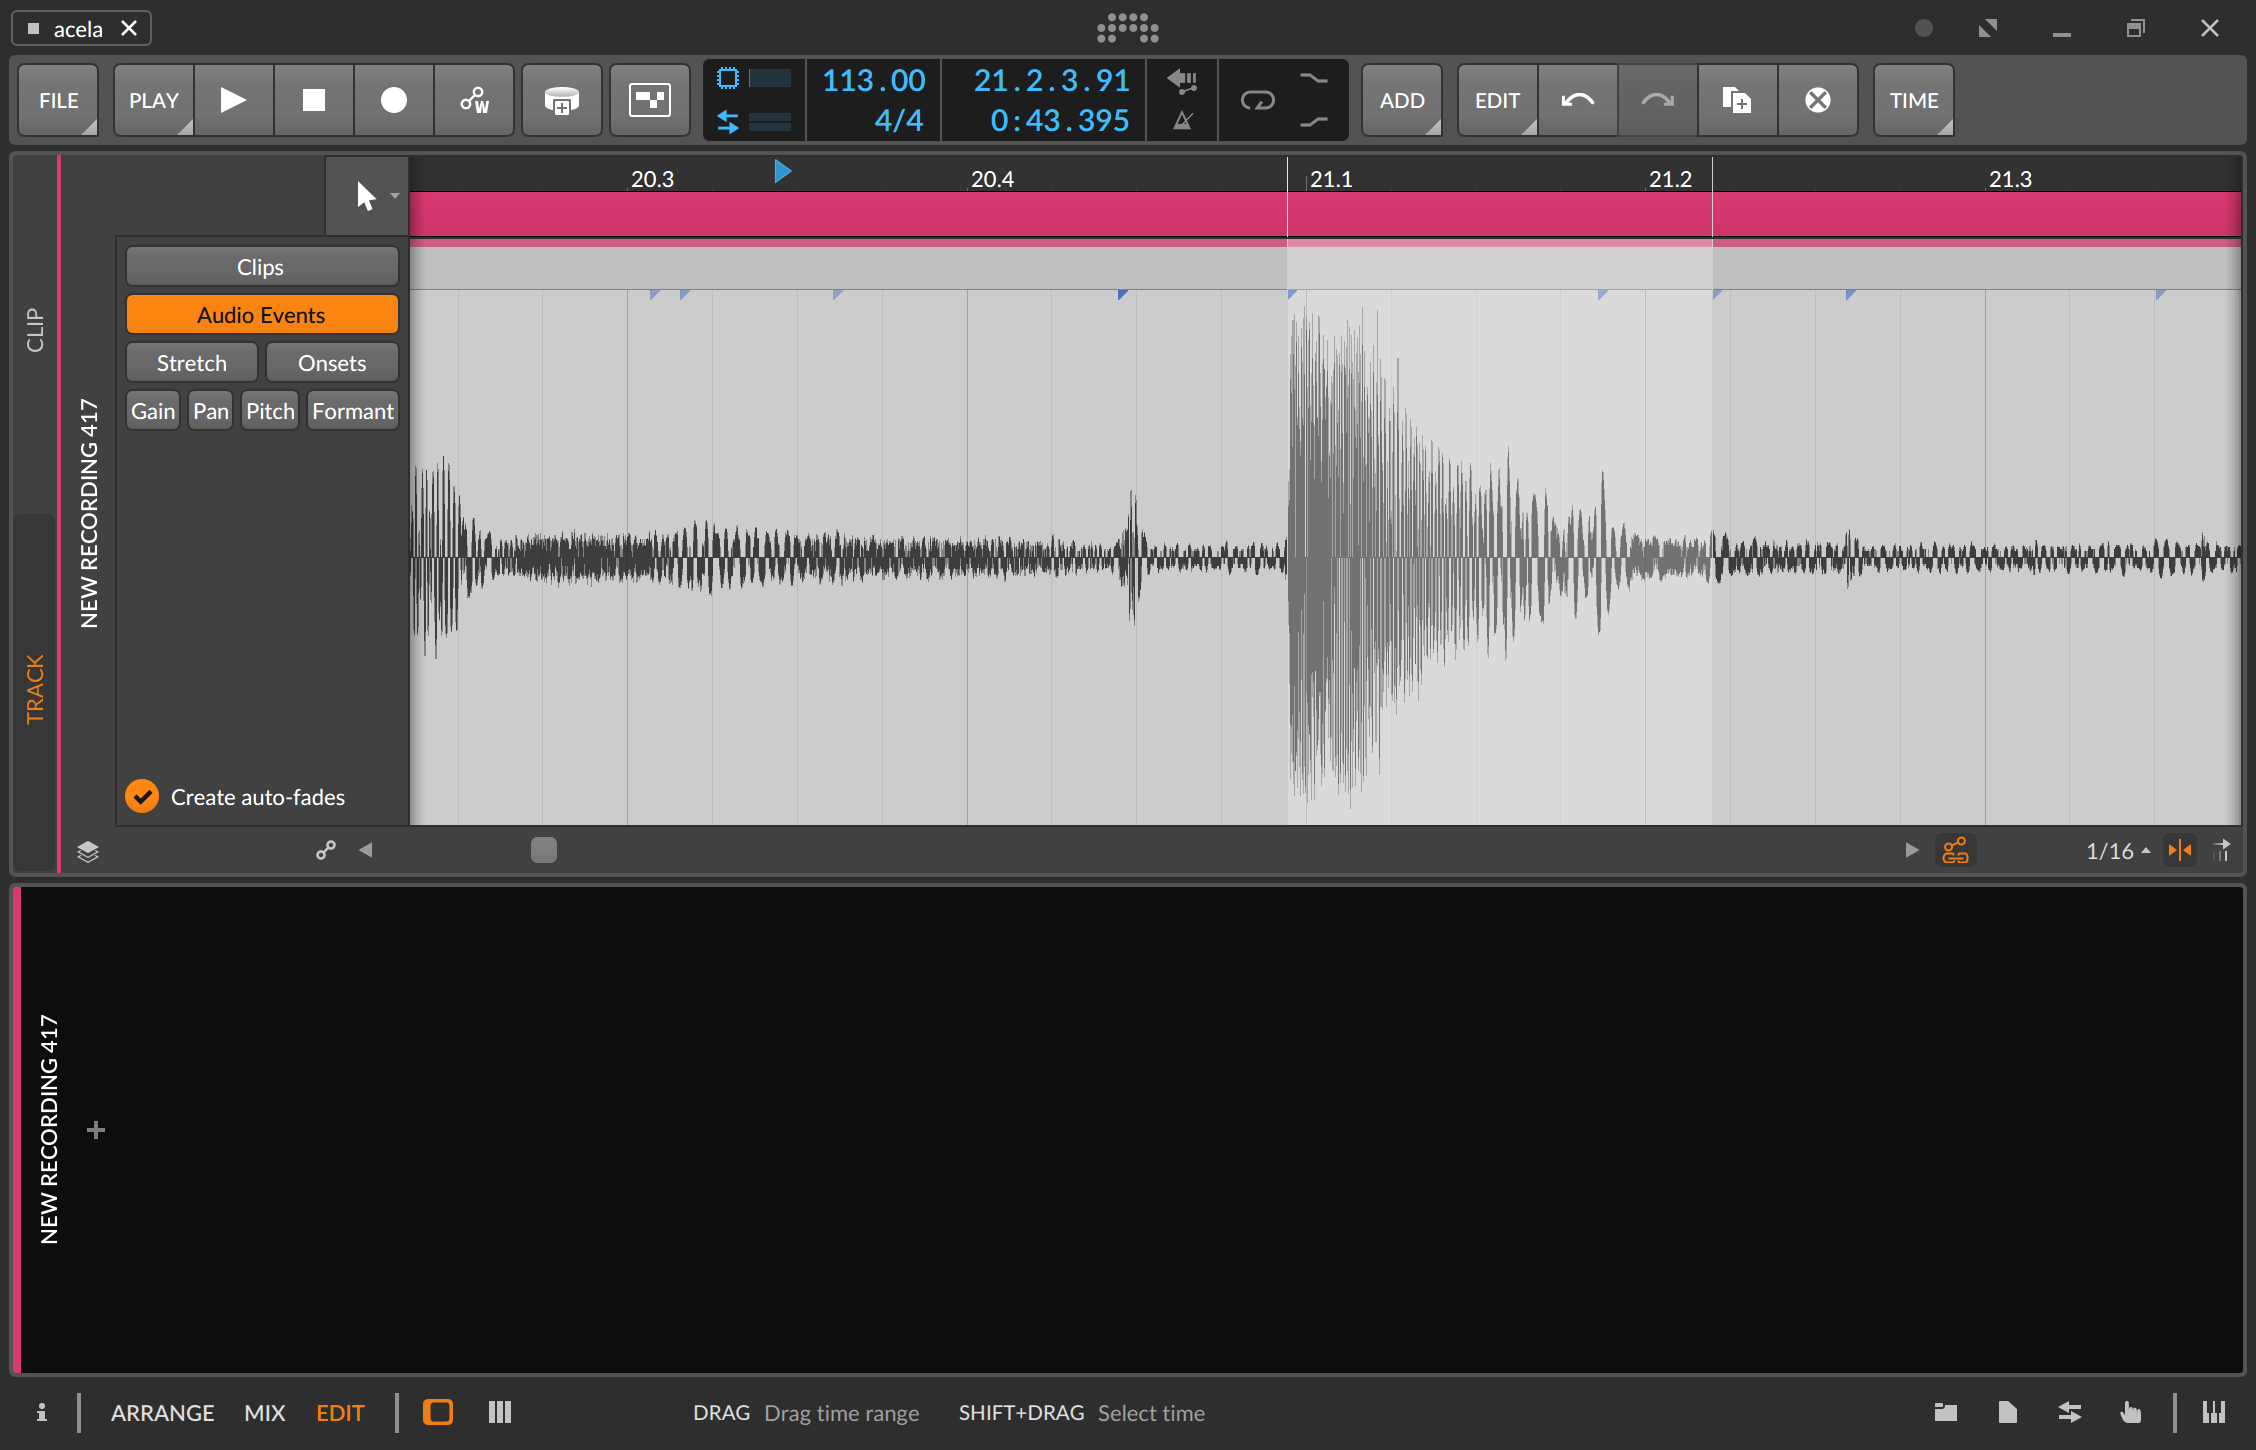Viewport: 2256px width, 1450px height.
Task: Show Gain expression
Action: pos(153,411)
